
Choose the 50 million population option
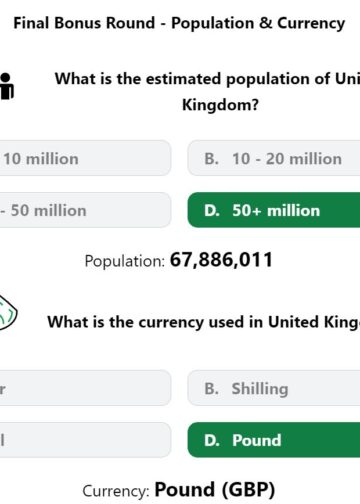[x=85, y=210]
